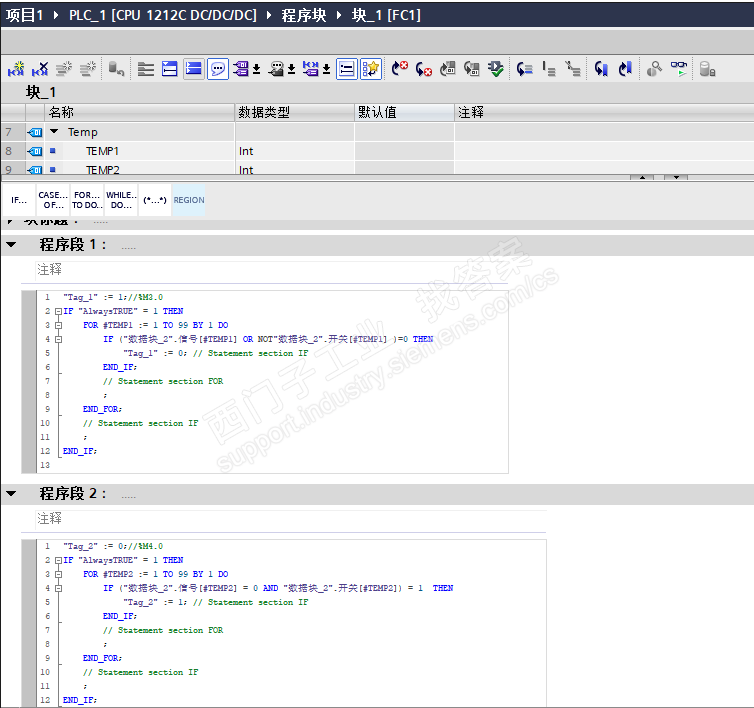Click the greyed-out Add row icon
Screen dimensions: 754x708
pos(88,69)
